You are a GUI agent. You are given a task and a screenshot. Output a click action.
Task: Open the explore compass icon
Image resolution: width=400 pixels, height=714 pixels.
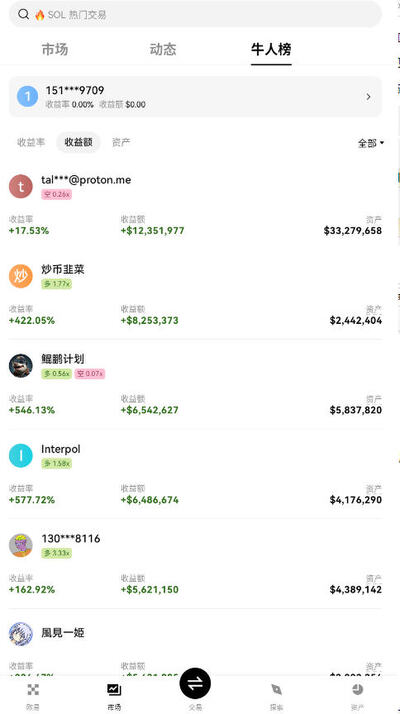pos(277,689)
